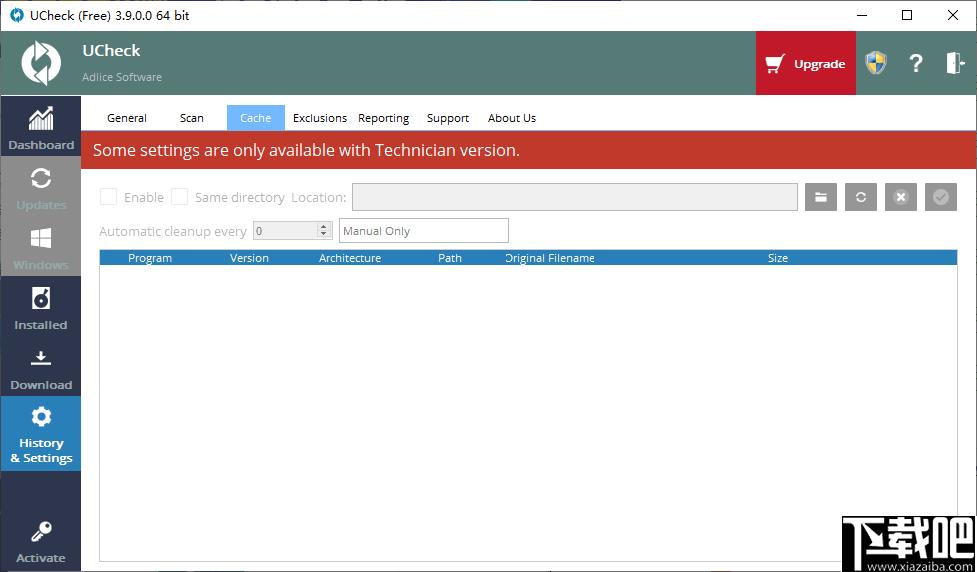Image resolution: width=977 pixels, height=572 pixels.
Task: Sort by the Size column header
Action: pyautogui.click(x=778, y=258)
